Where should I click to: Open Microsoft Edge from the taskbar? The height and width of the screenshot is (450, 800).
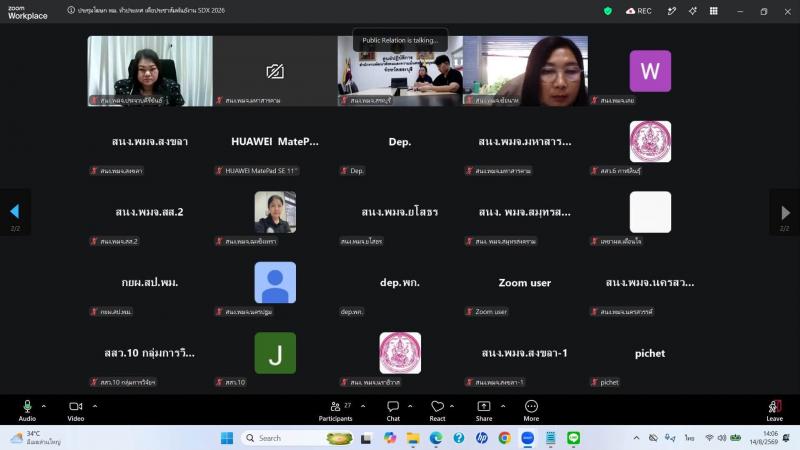pos(436,438)
